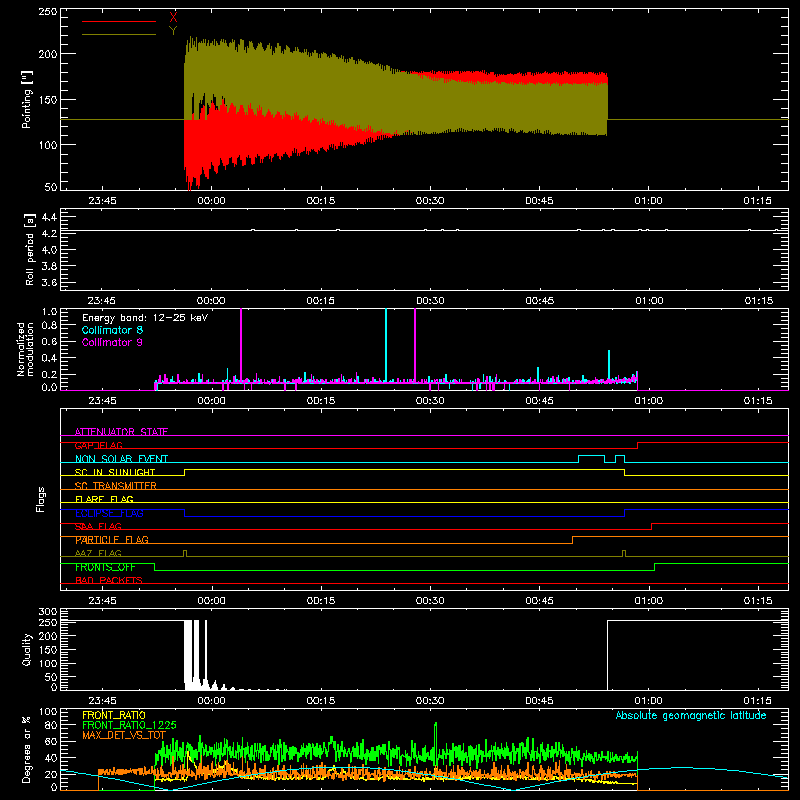
Task: Click the SAA_FLAG rising step after 01:00
Action: (652, 527)
